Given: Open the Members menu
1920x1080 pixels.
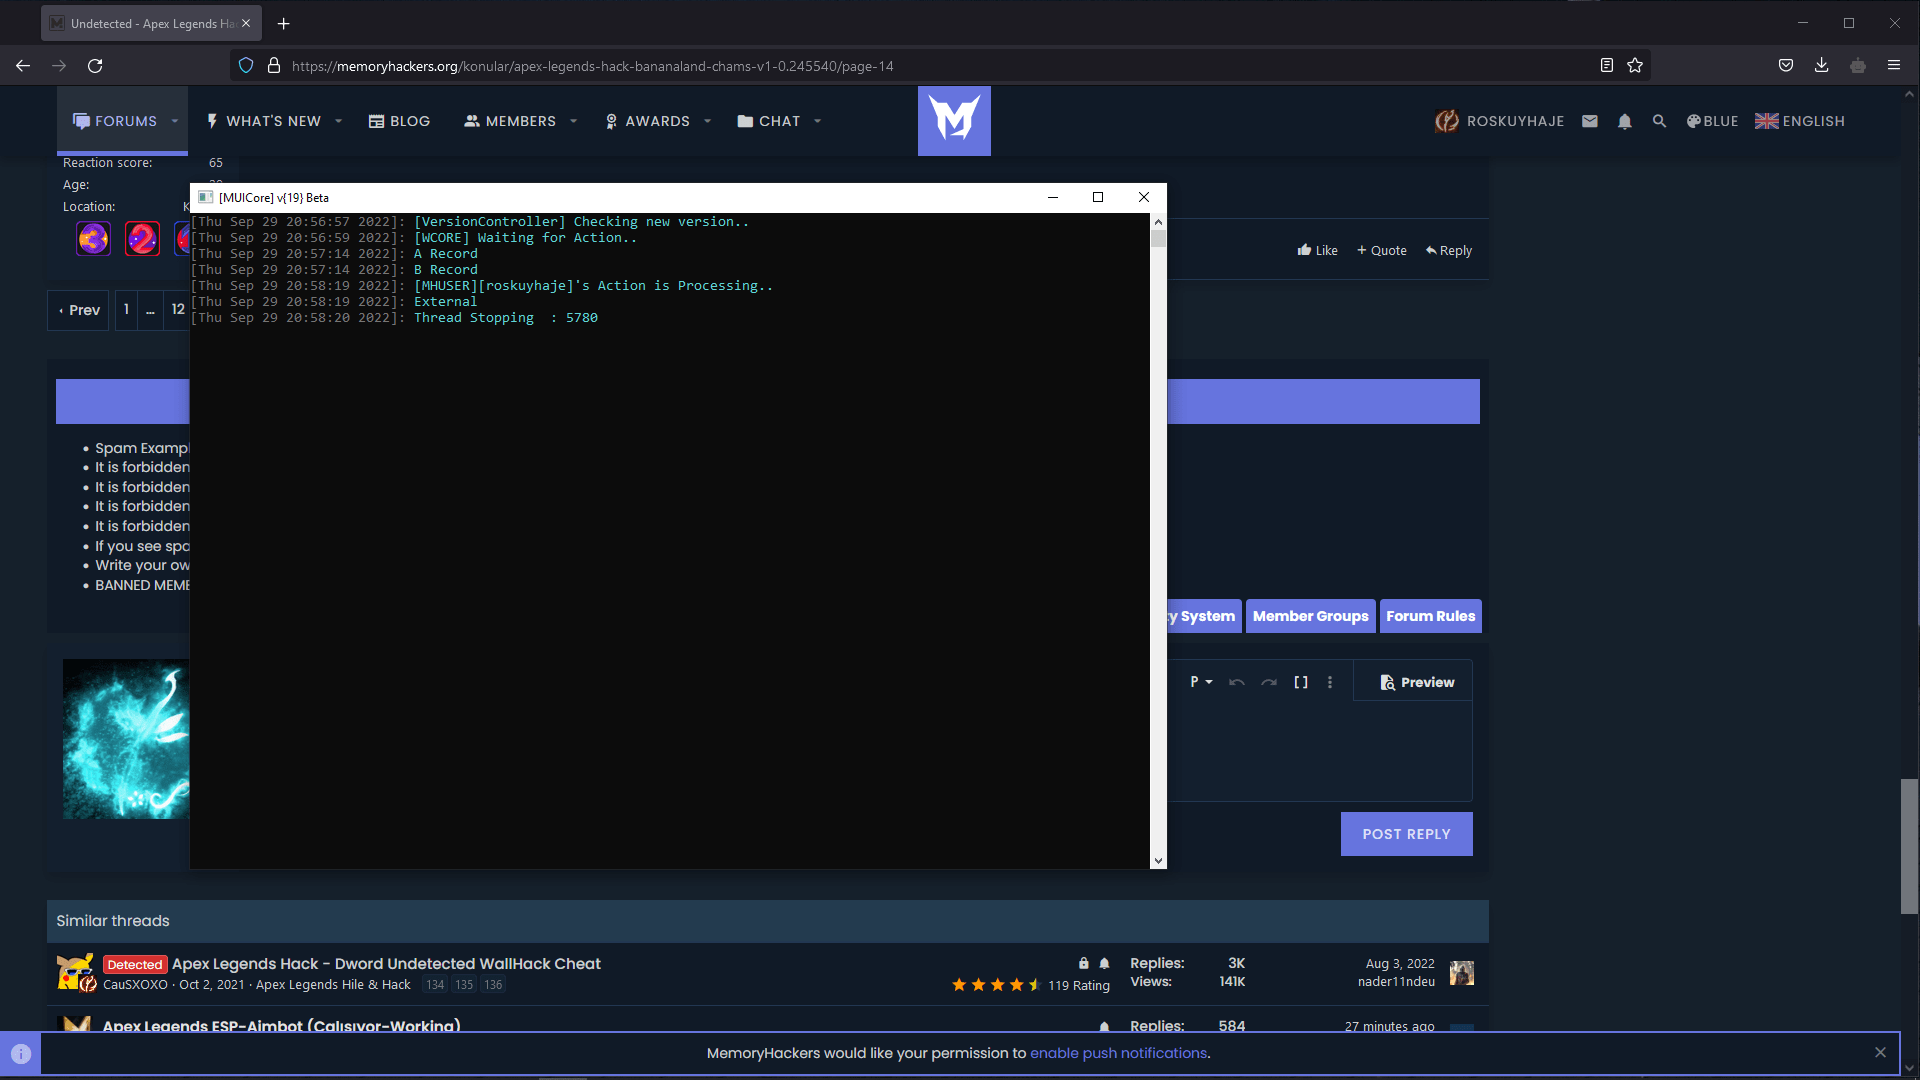Looking at the screenshot, I should click(x=510, y=121).
